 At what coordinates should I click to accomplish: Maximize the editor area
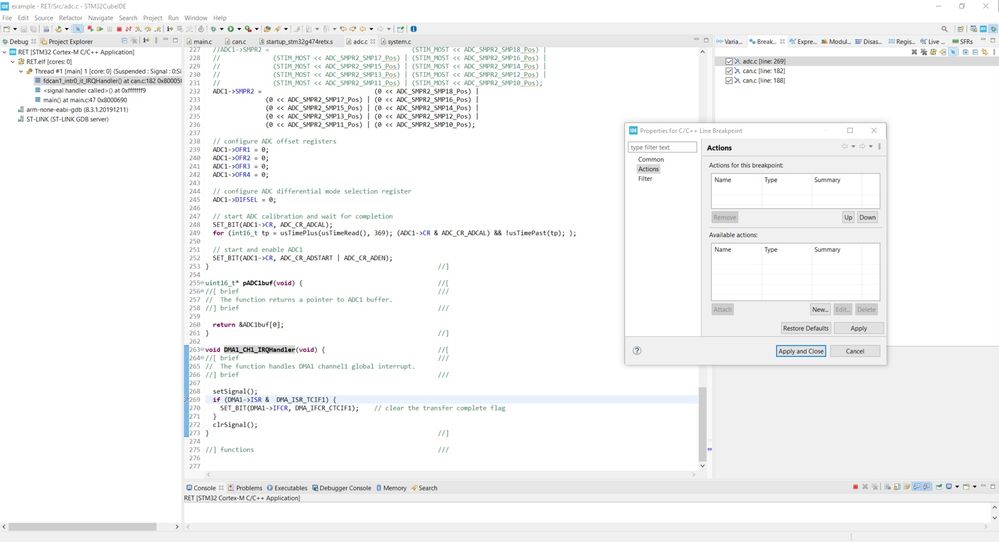point(706,40)
